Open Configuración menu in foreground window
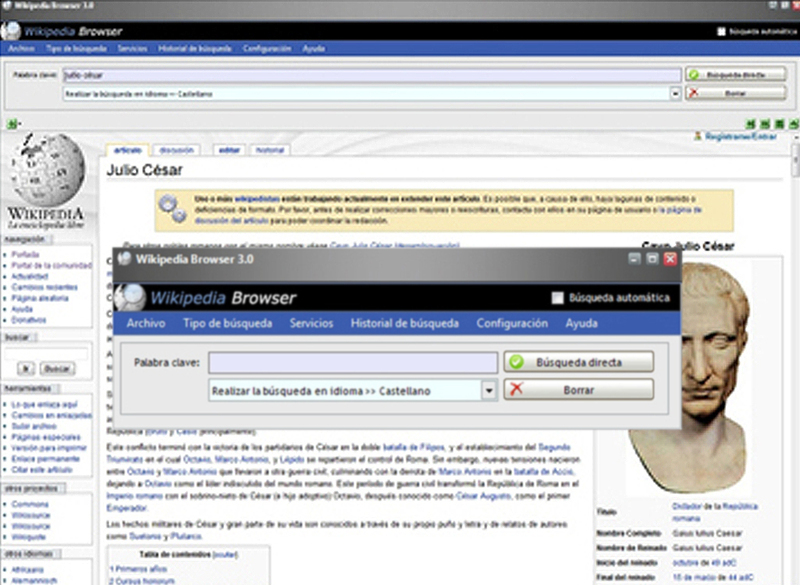The width and height of the screenshot is (800, 585). point(512,323)
